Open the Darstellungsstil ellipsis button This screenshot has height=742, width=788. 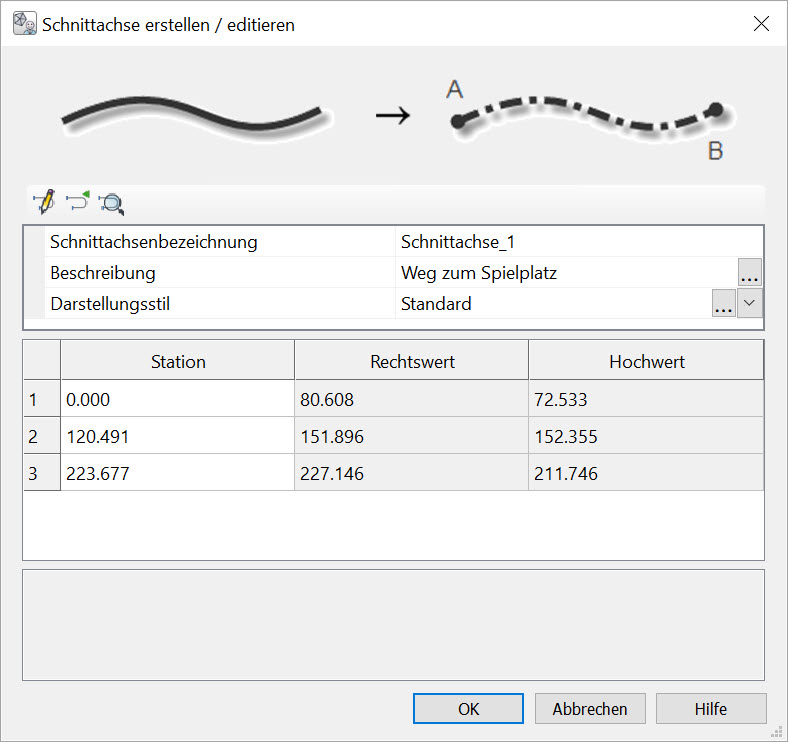point(724,304)
